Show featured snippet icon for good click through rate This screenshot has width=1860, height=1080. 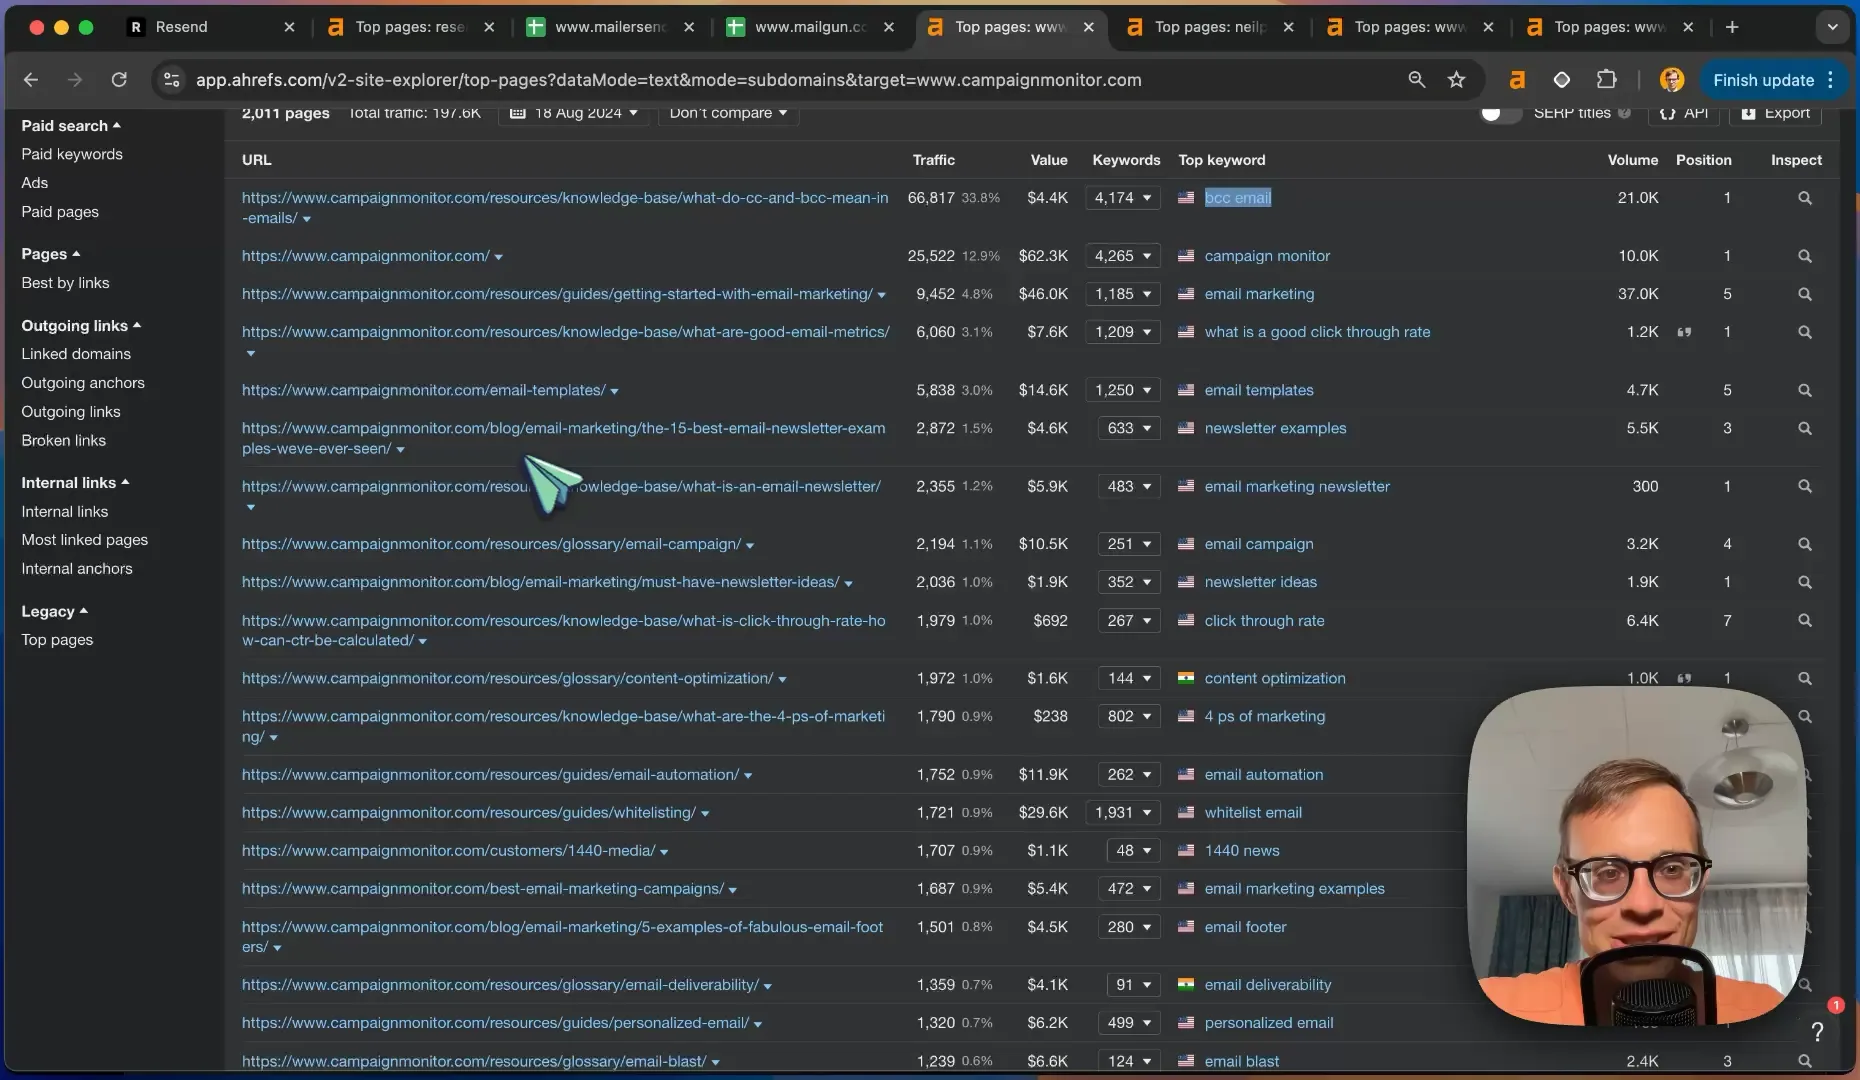pyautogui.click(x=1684, y=332)
